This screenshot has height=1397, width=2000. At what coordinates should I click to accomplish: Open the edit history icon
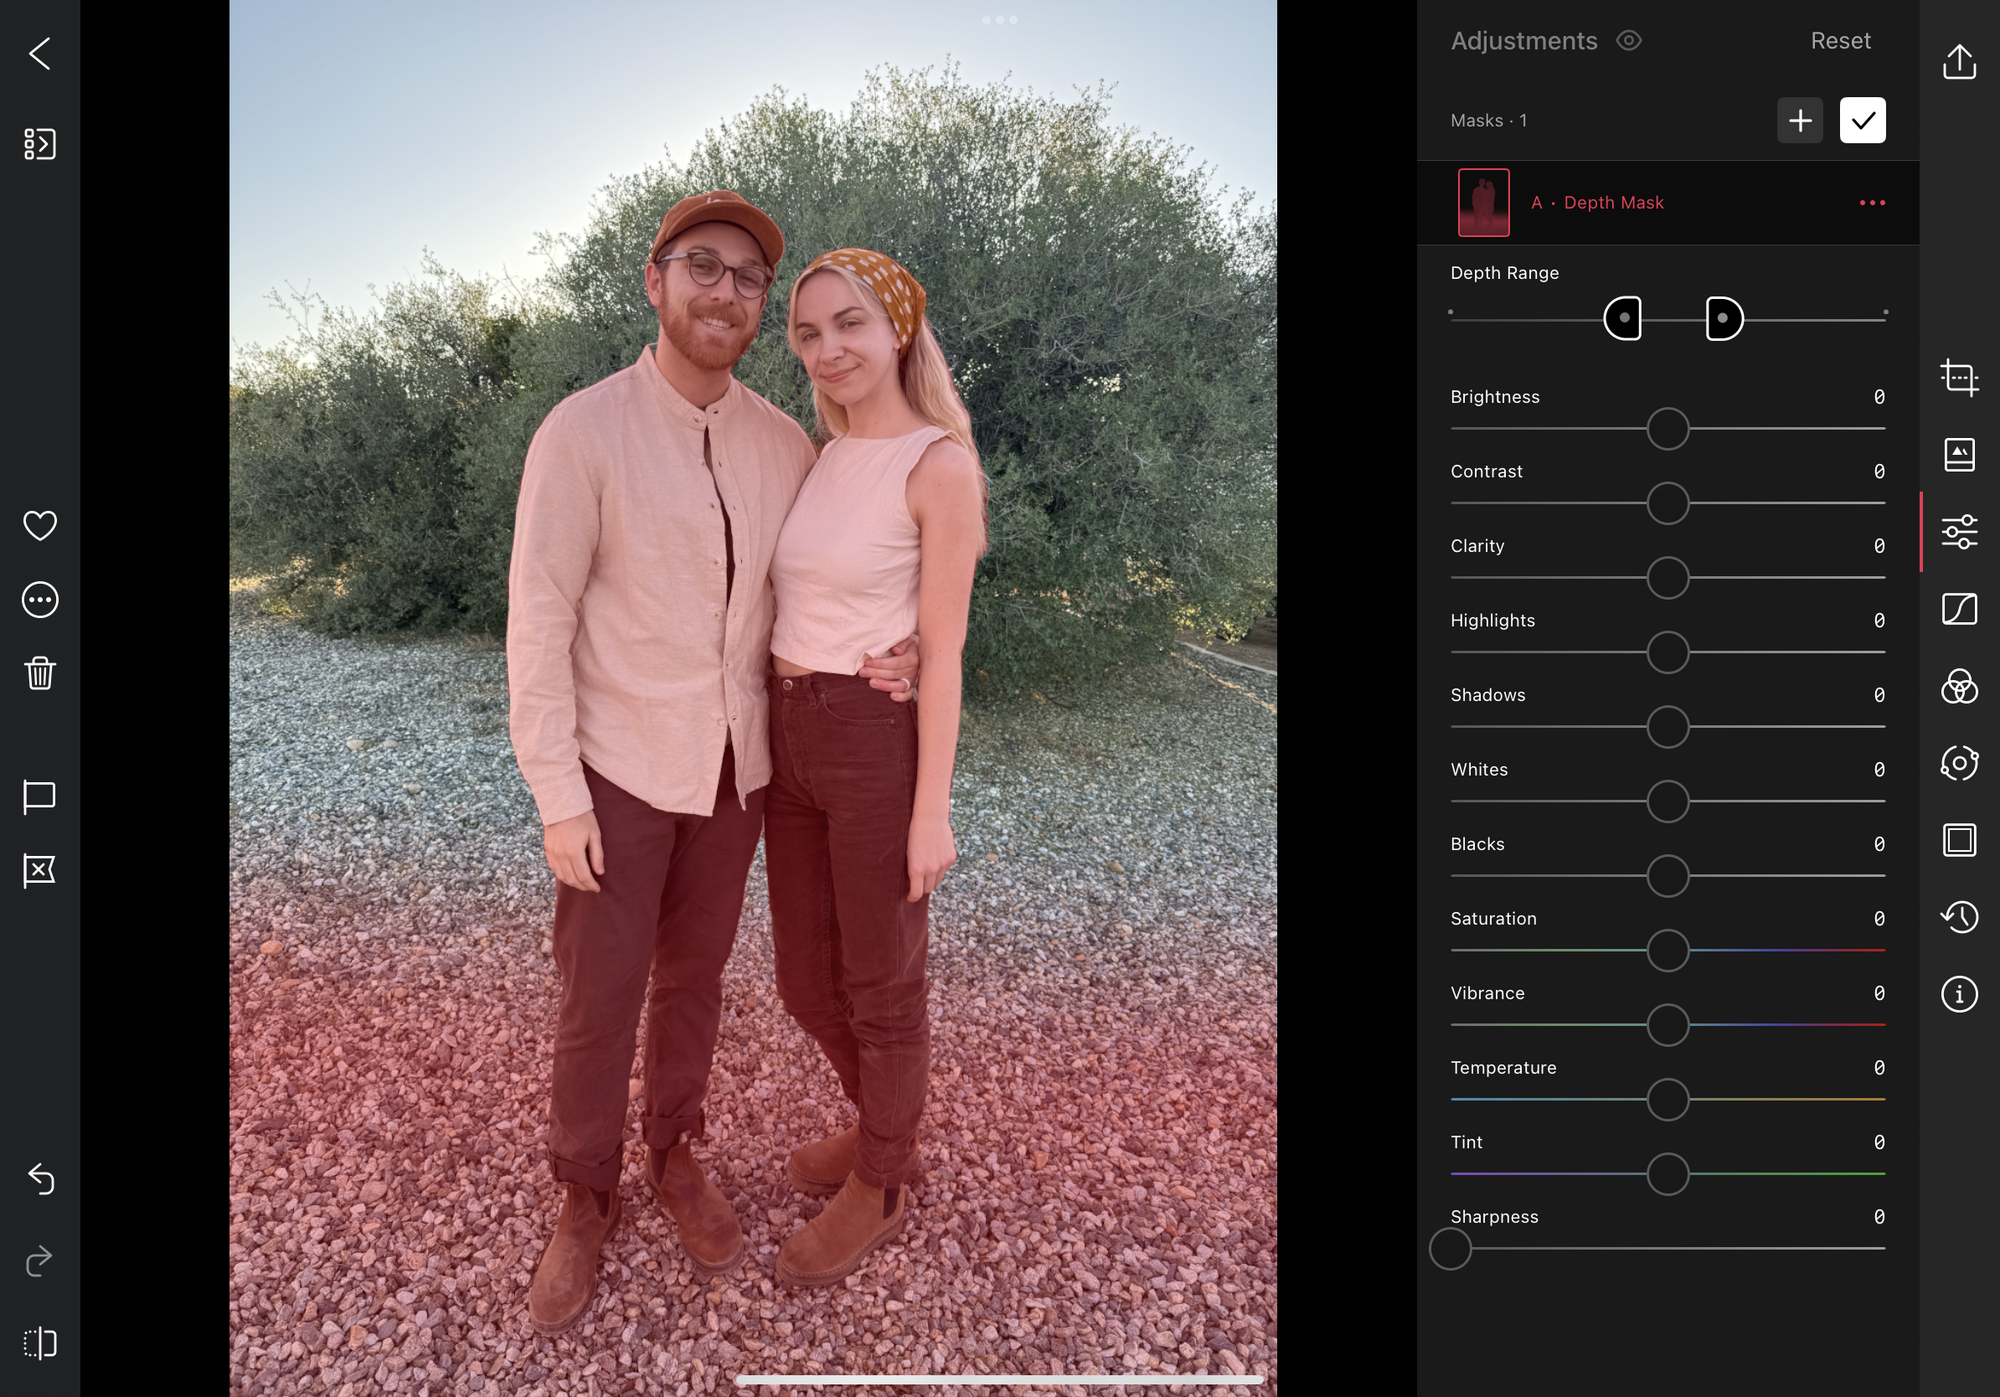pyautogui.click(x=1959, y=916)
